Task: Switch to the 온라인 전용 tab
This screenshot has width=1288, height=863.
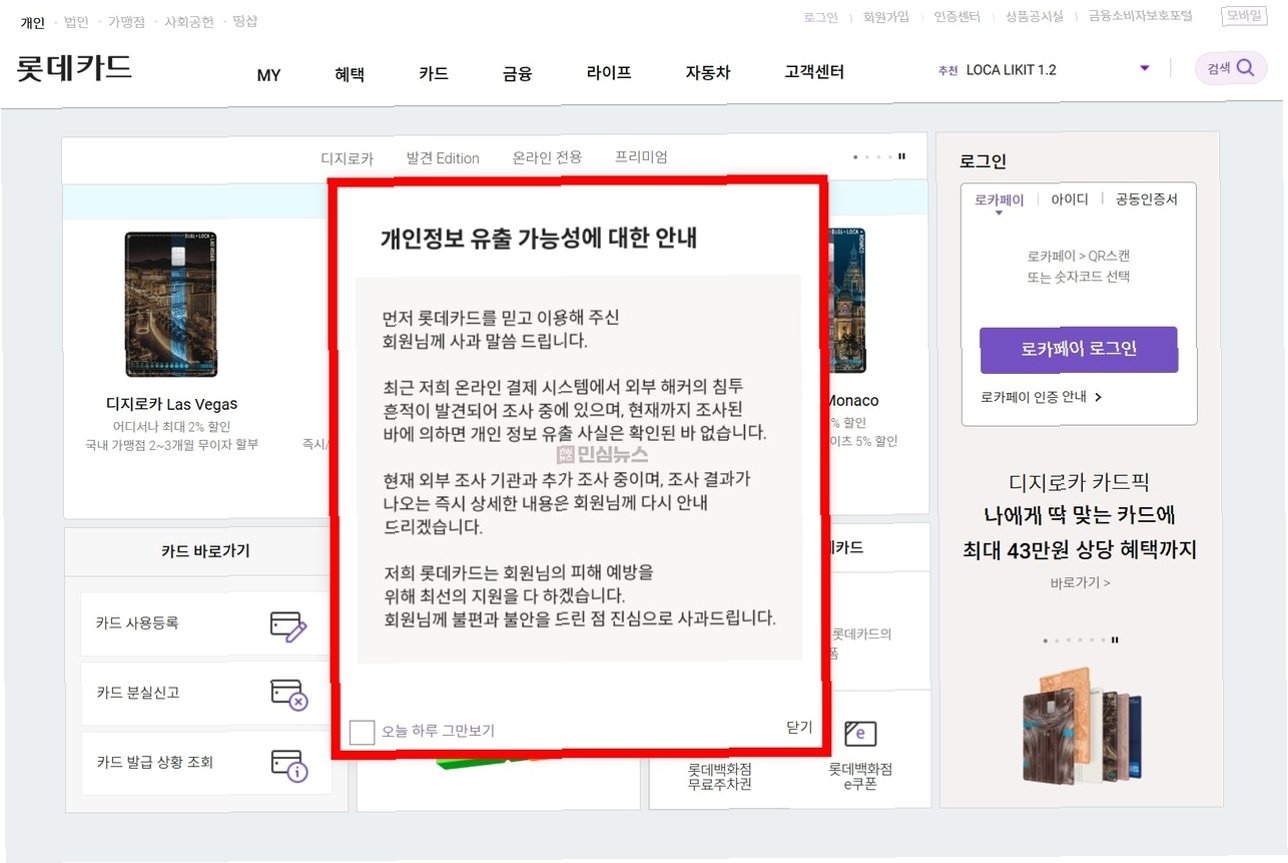Action: 547,157
